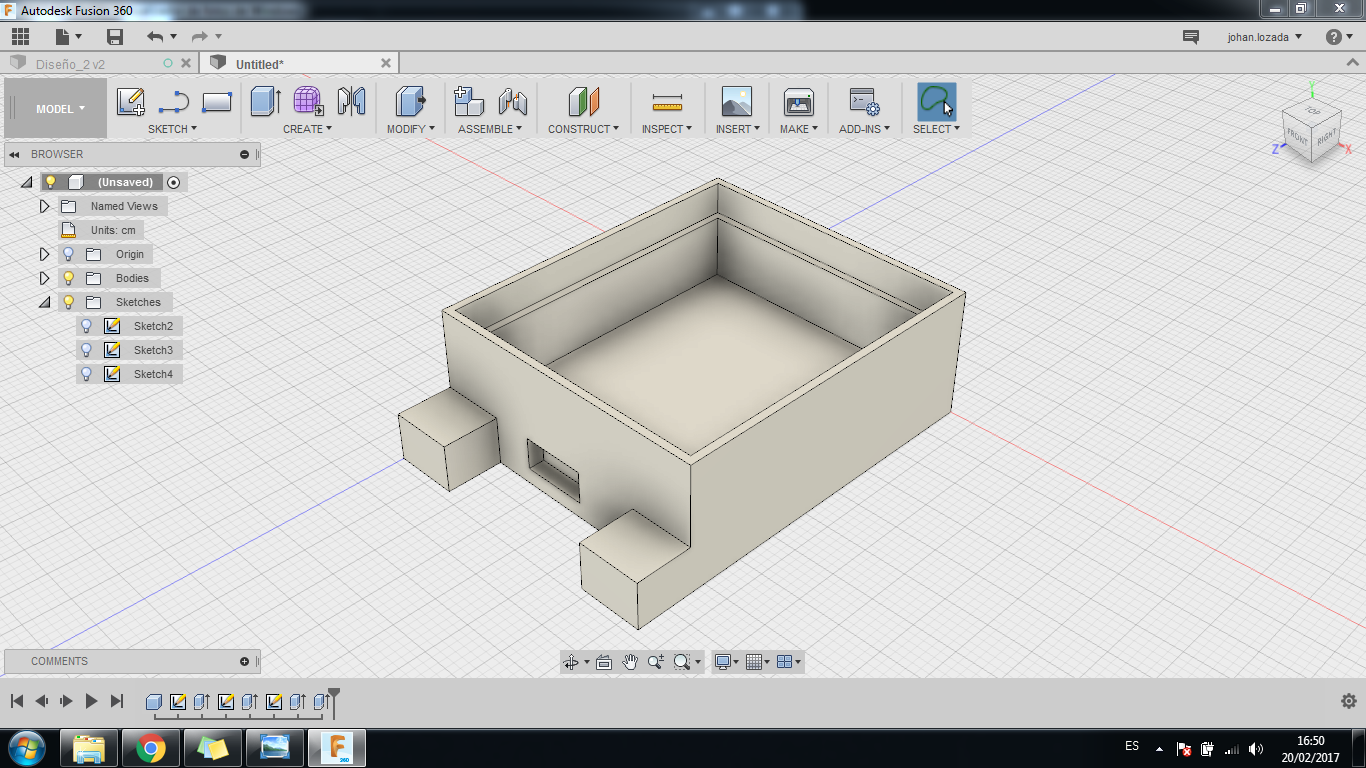Open the notifications comment icon
This screenshot has height=768, width=1366.
click(1191, 37)
